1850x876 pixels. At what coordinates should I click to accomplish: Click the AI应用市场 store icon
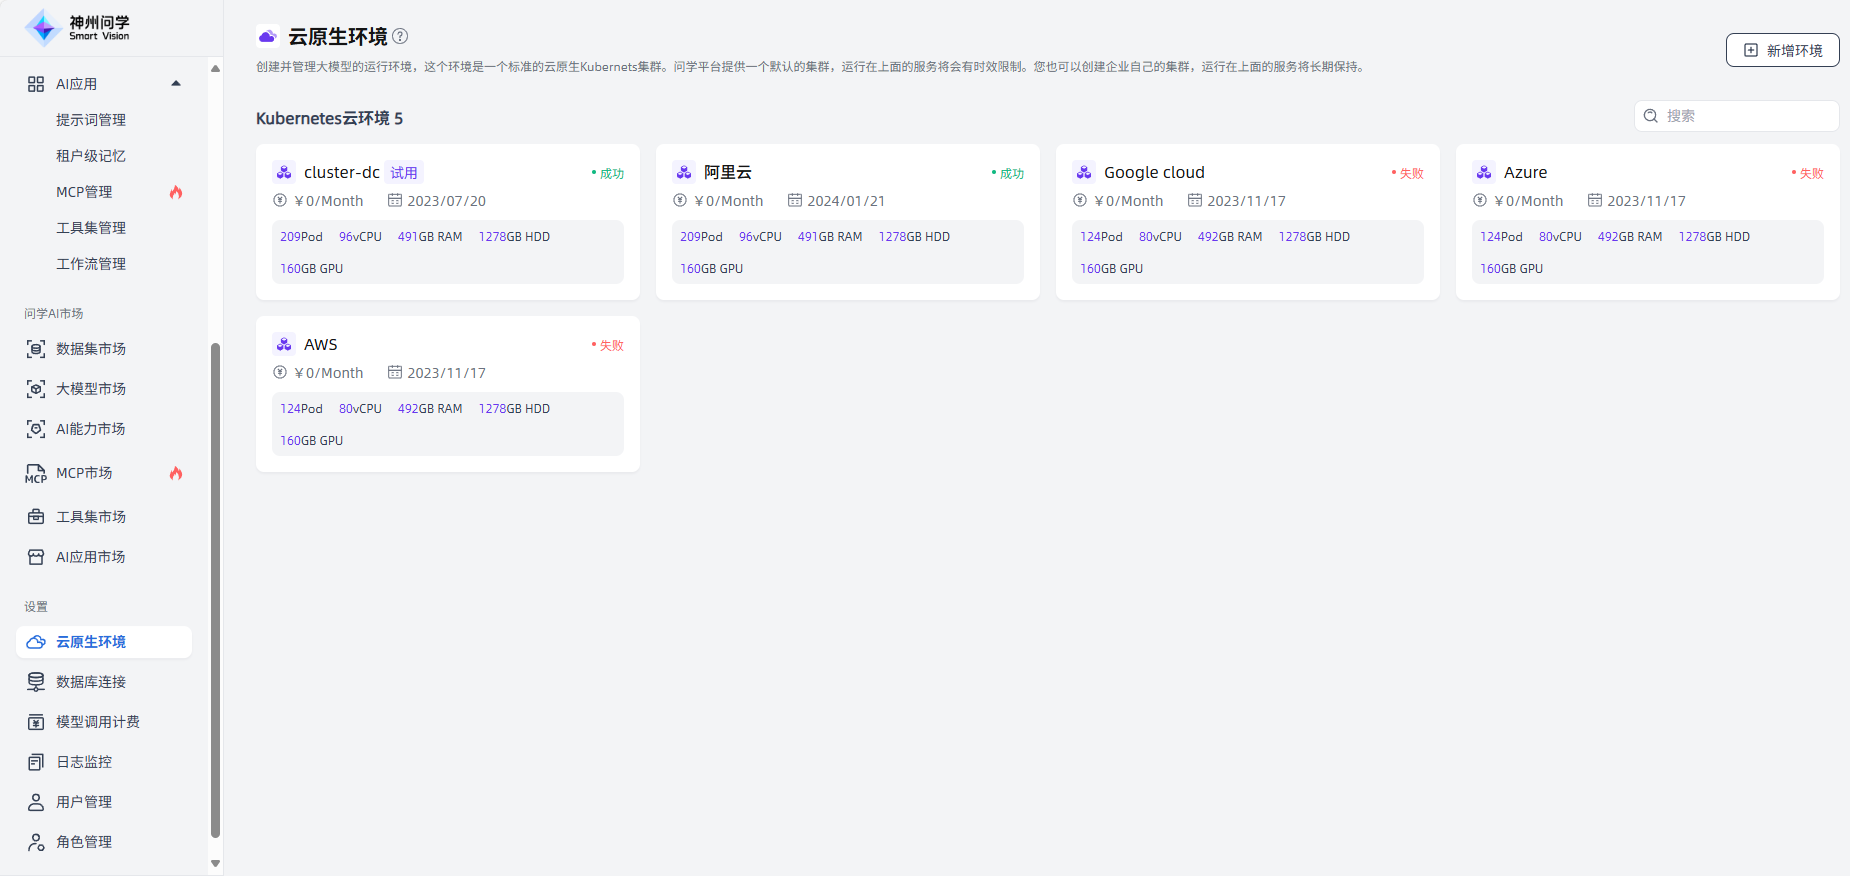coord(36,557)
